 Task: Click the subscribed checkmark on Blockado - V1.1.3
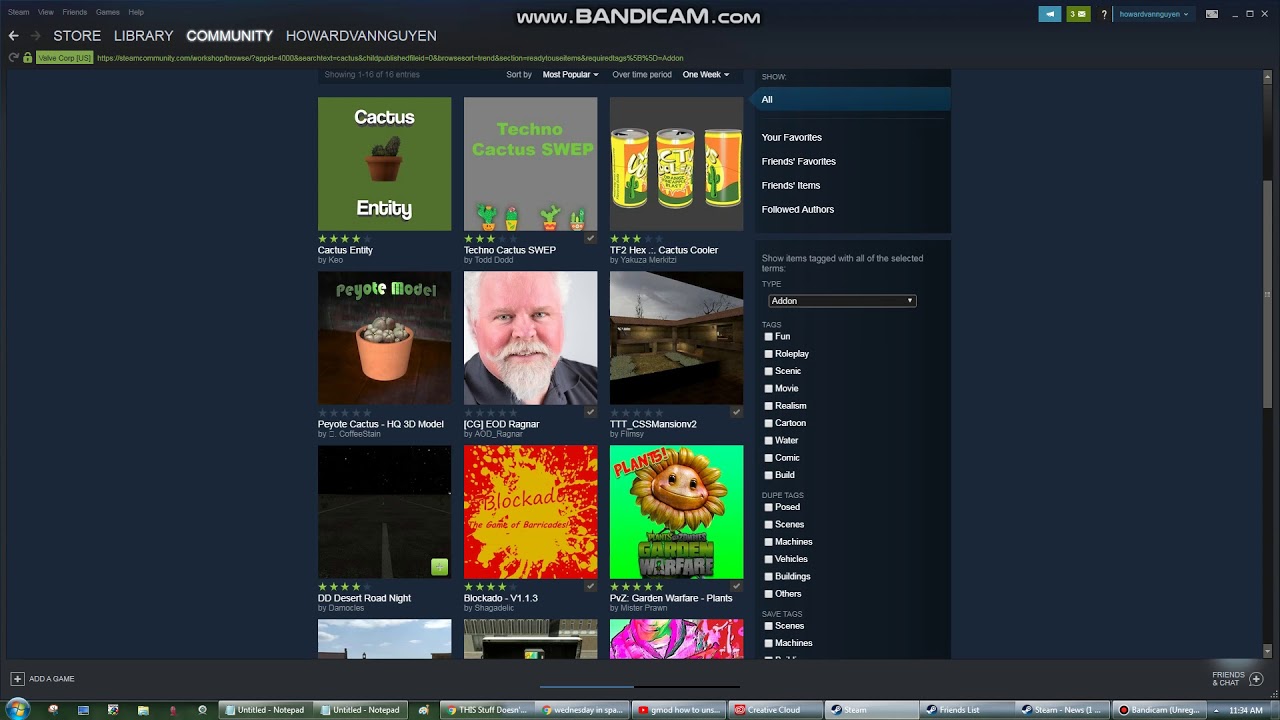click(590, 586)
